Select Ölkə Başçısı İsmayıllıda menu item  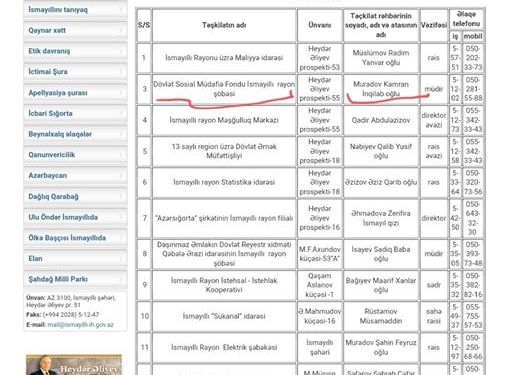[75, 238]
